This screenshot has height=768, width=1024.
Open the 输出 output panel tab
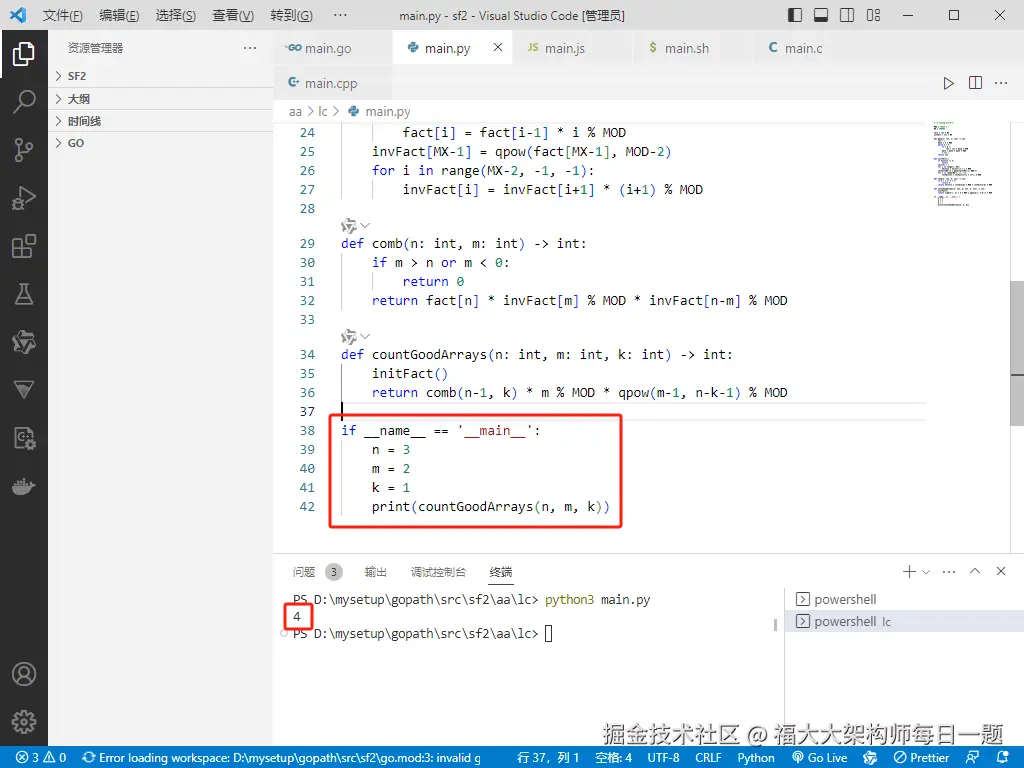click(x=376, y=572)
